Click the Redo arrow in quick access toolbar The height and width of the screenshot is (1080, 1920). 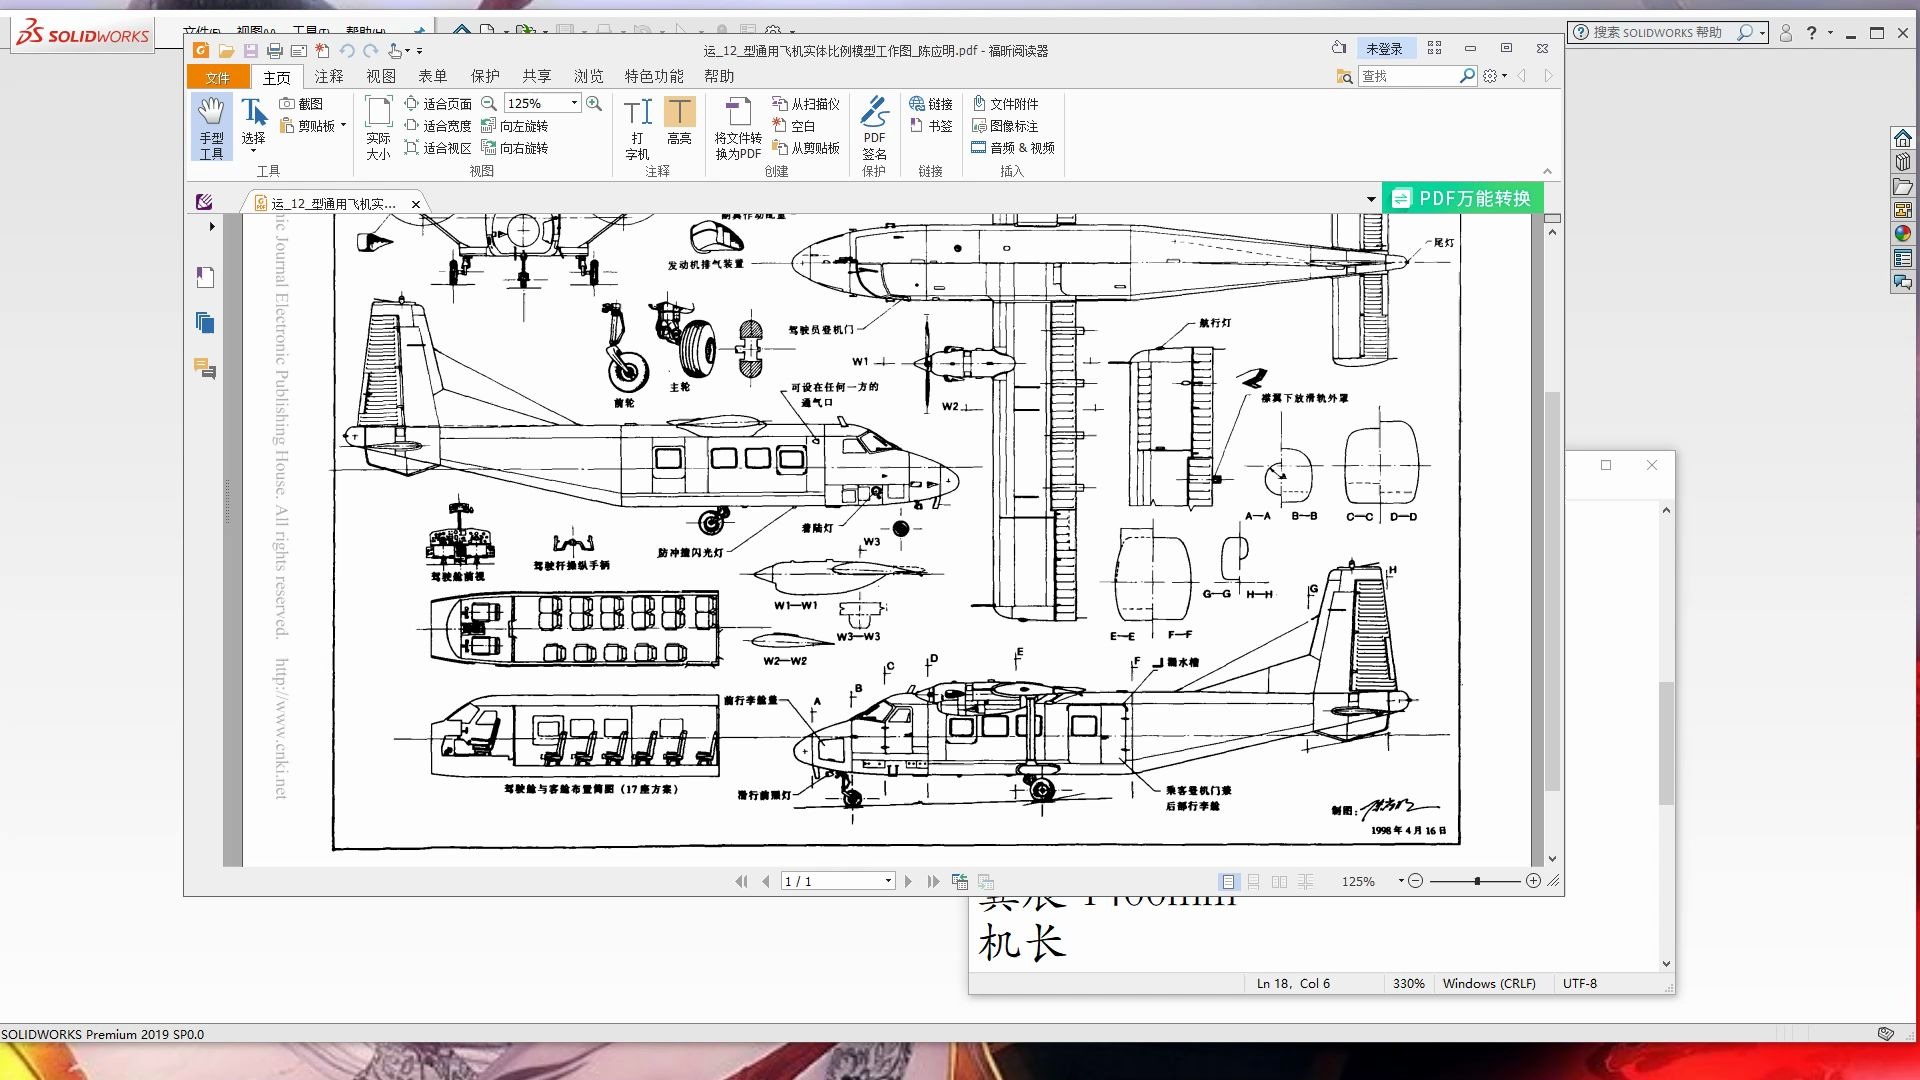(371, 50)
